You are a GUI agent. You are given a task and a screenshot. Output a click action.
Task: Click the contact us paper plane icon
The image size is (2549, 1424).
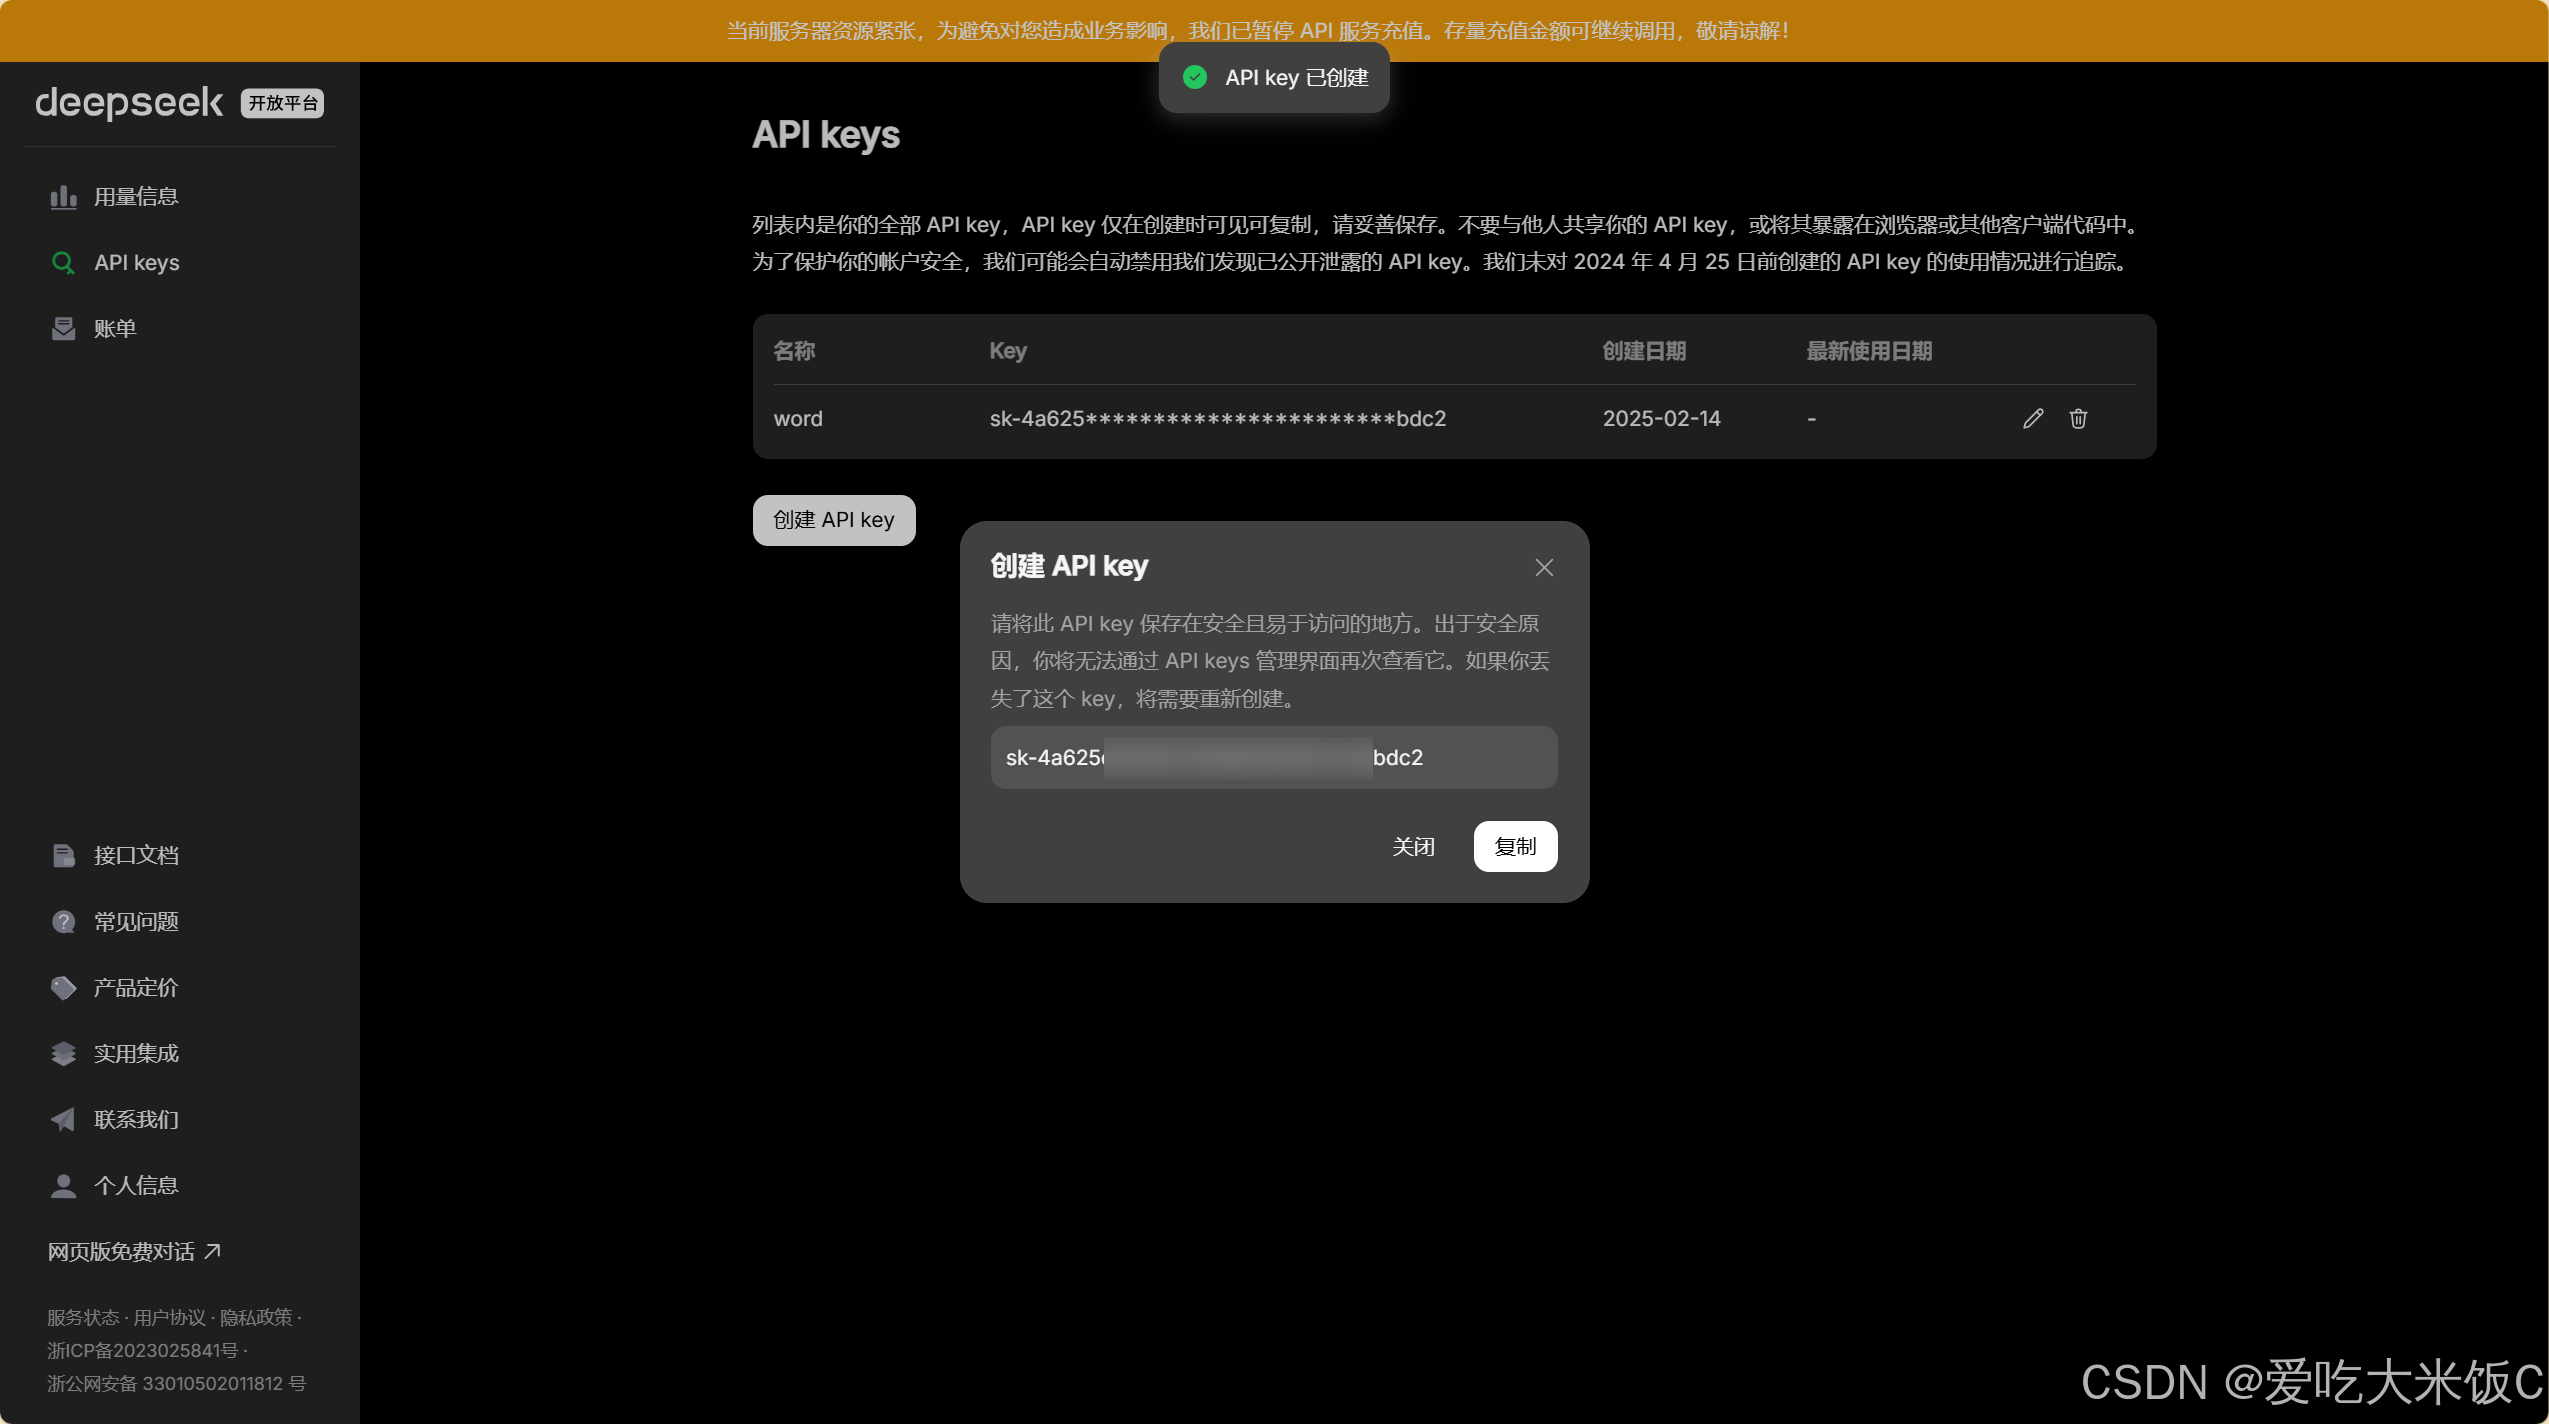pos(63,1120)
